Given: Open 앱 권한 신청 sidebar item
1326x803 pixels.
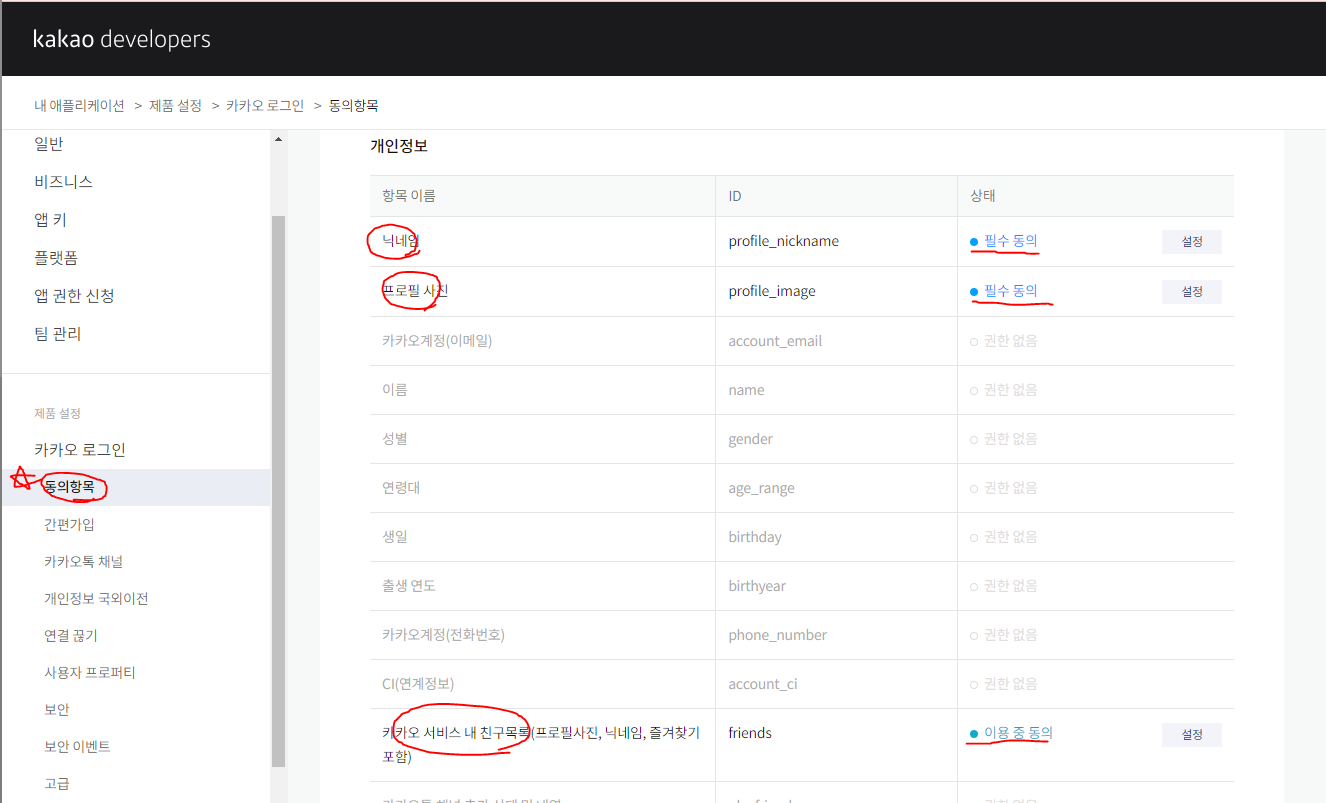Looking at the screenshot, I should [74, 296].
